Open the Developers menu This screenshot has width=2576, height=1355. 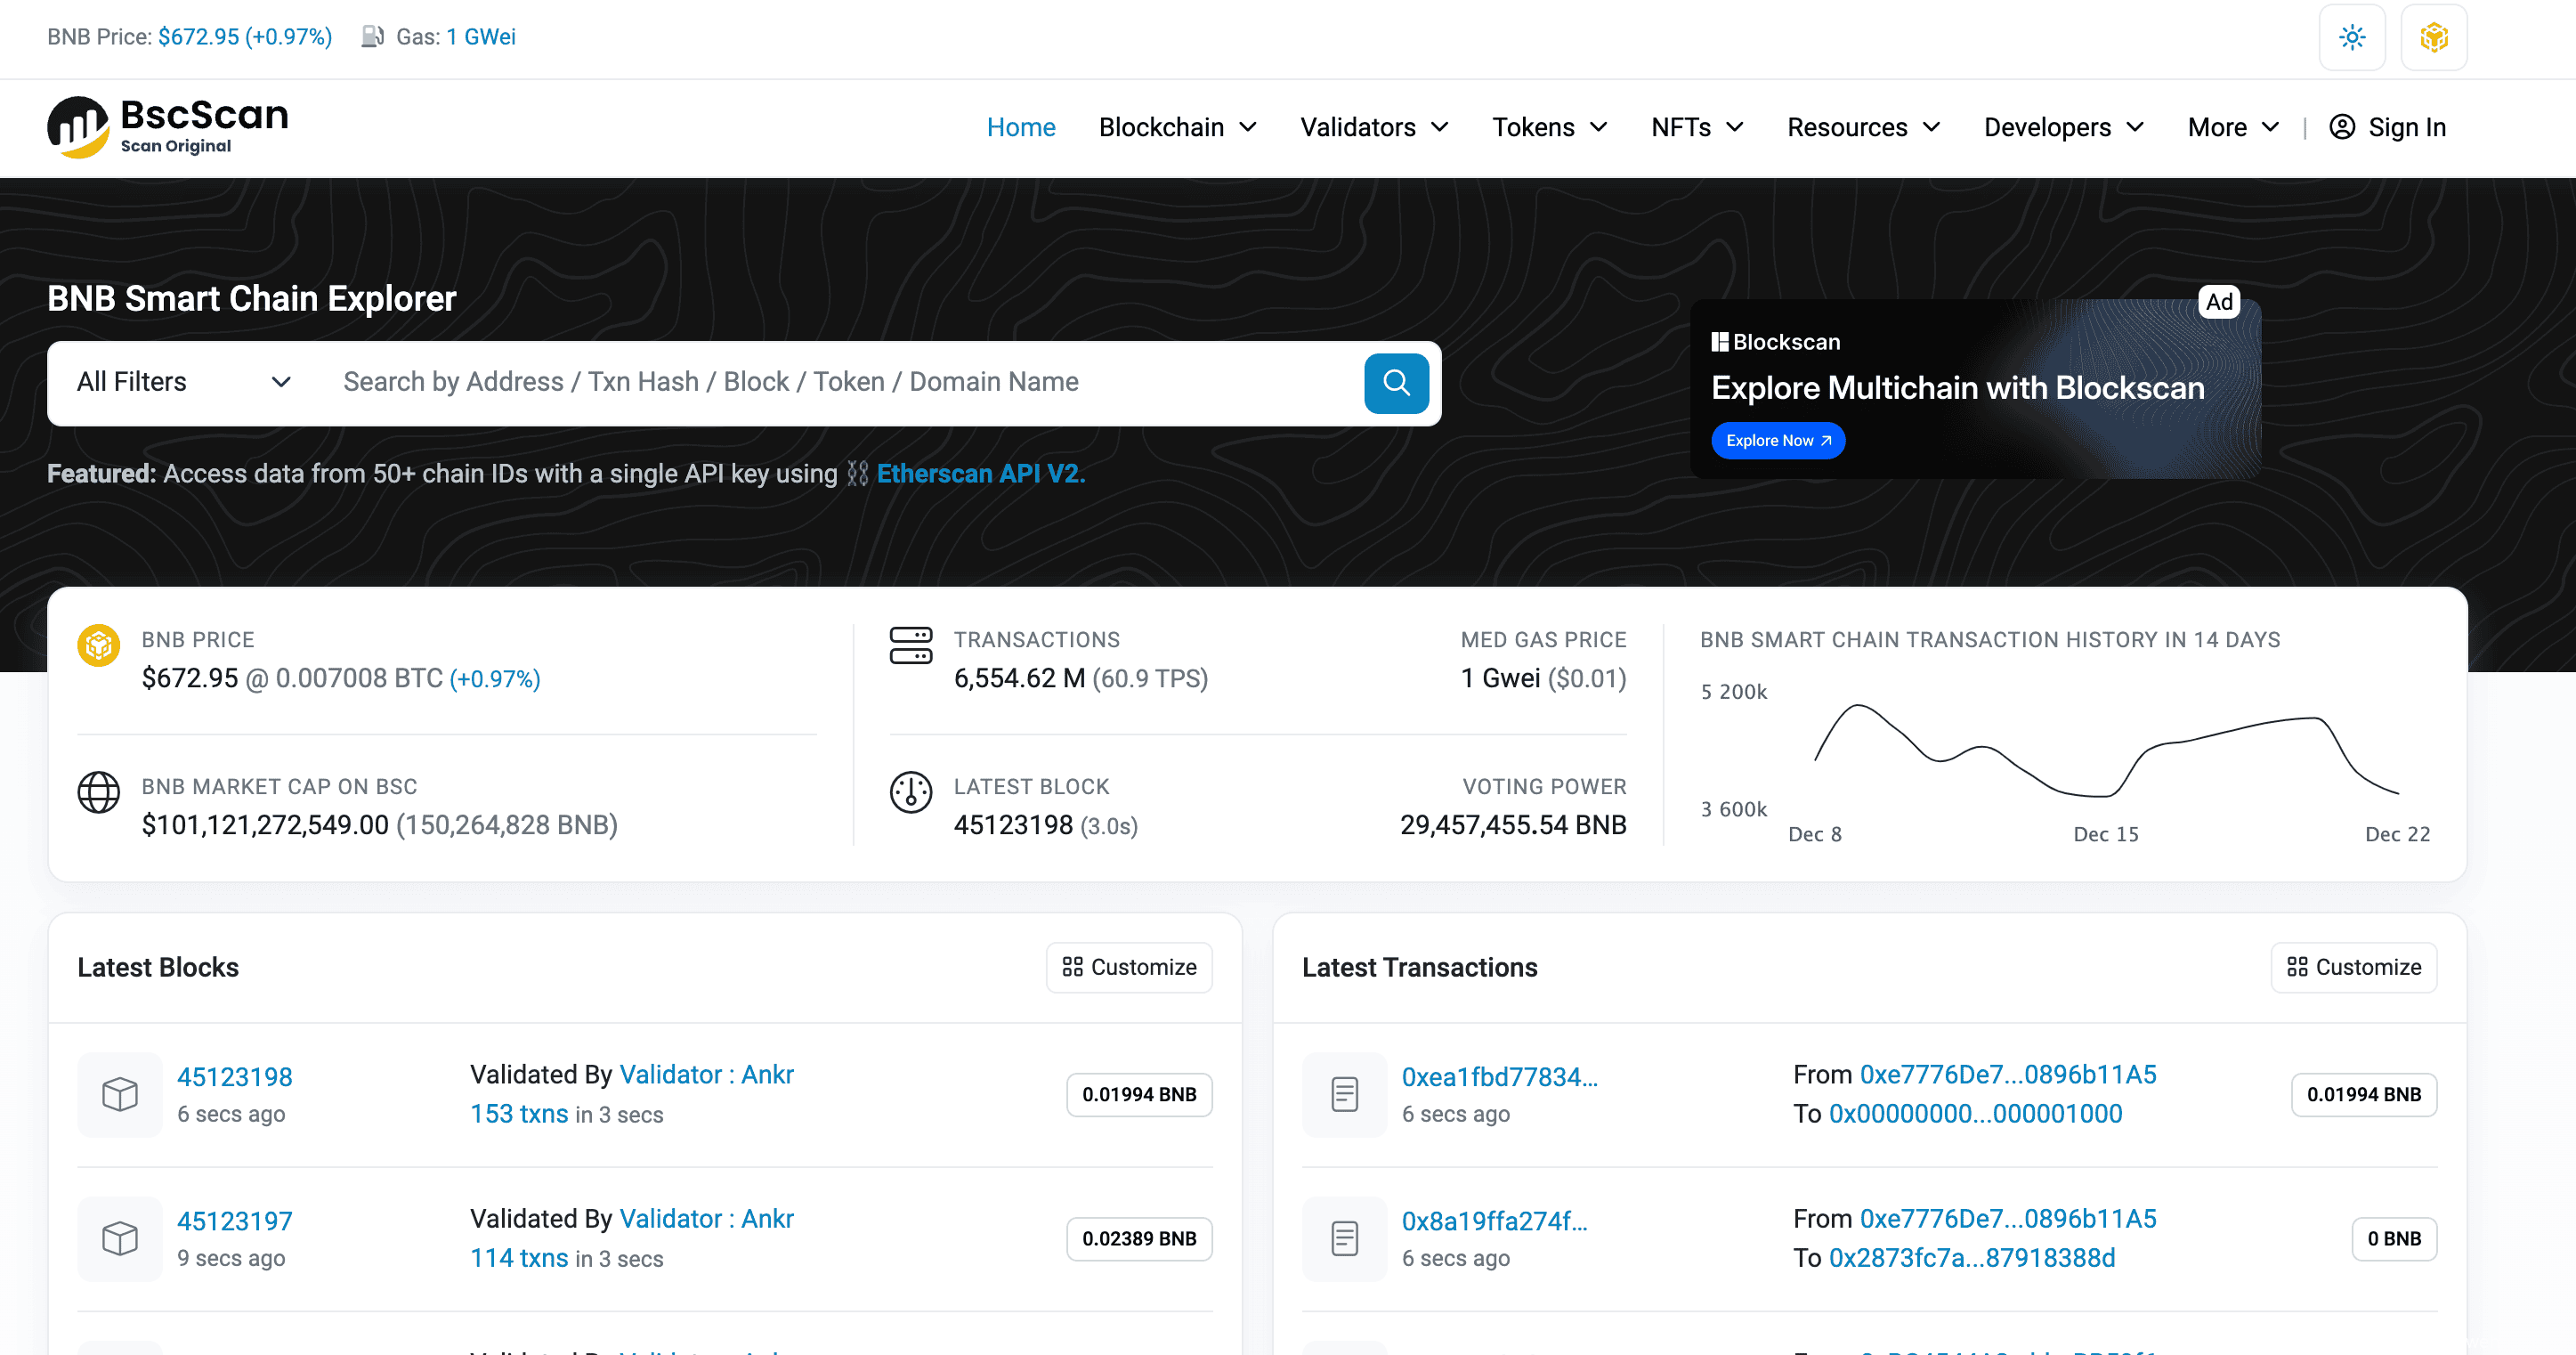point(2063,127)
